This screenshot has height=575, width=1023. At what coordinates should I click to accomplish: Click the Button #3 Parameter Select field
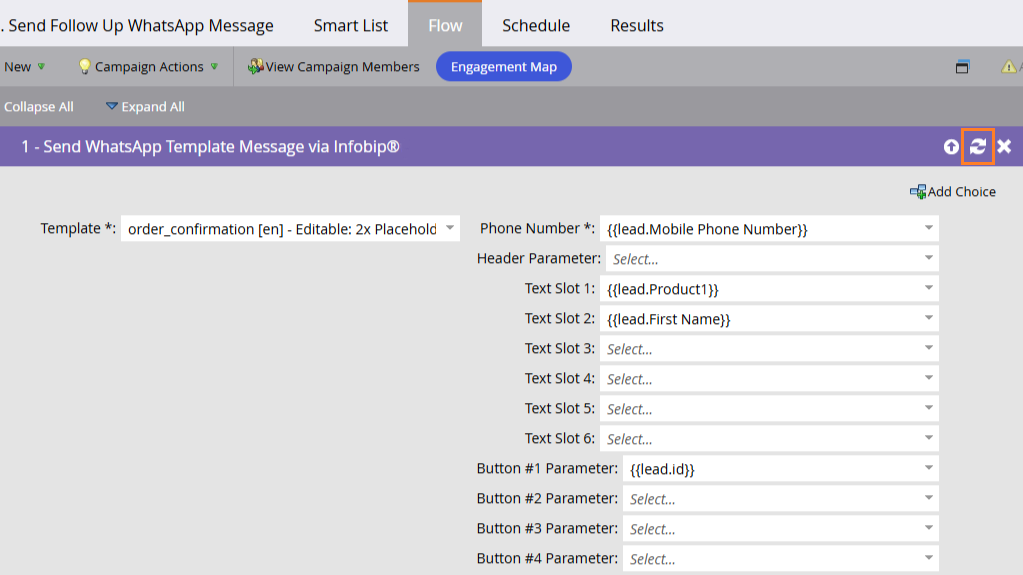[781, 529]
